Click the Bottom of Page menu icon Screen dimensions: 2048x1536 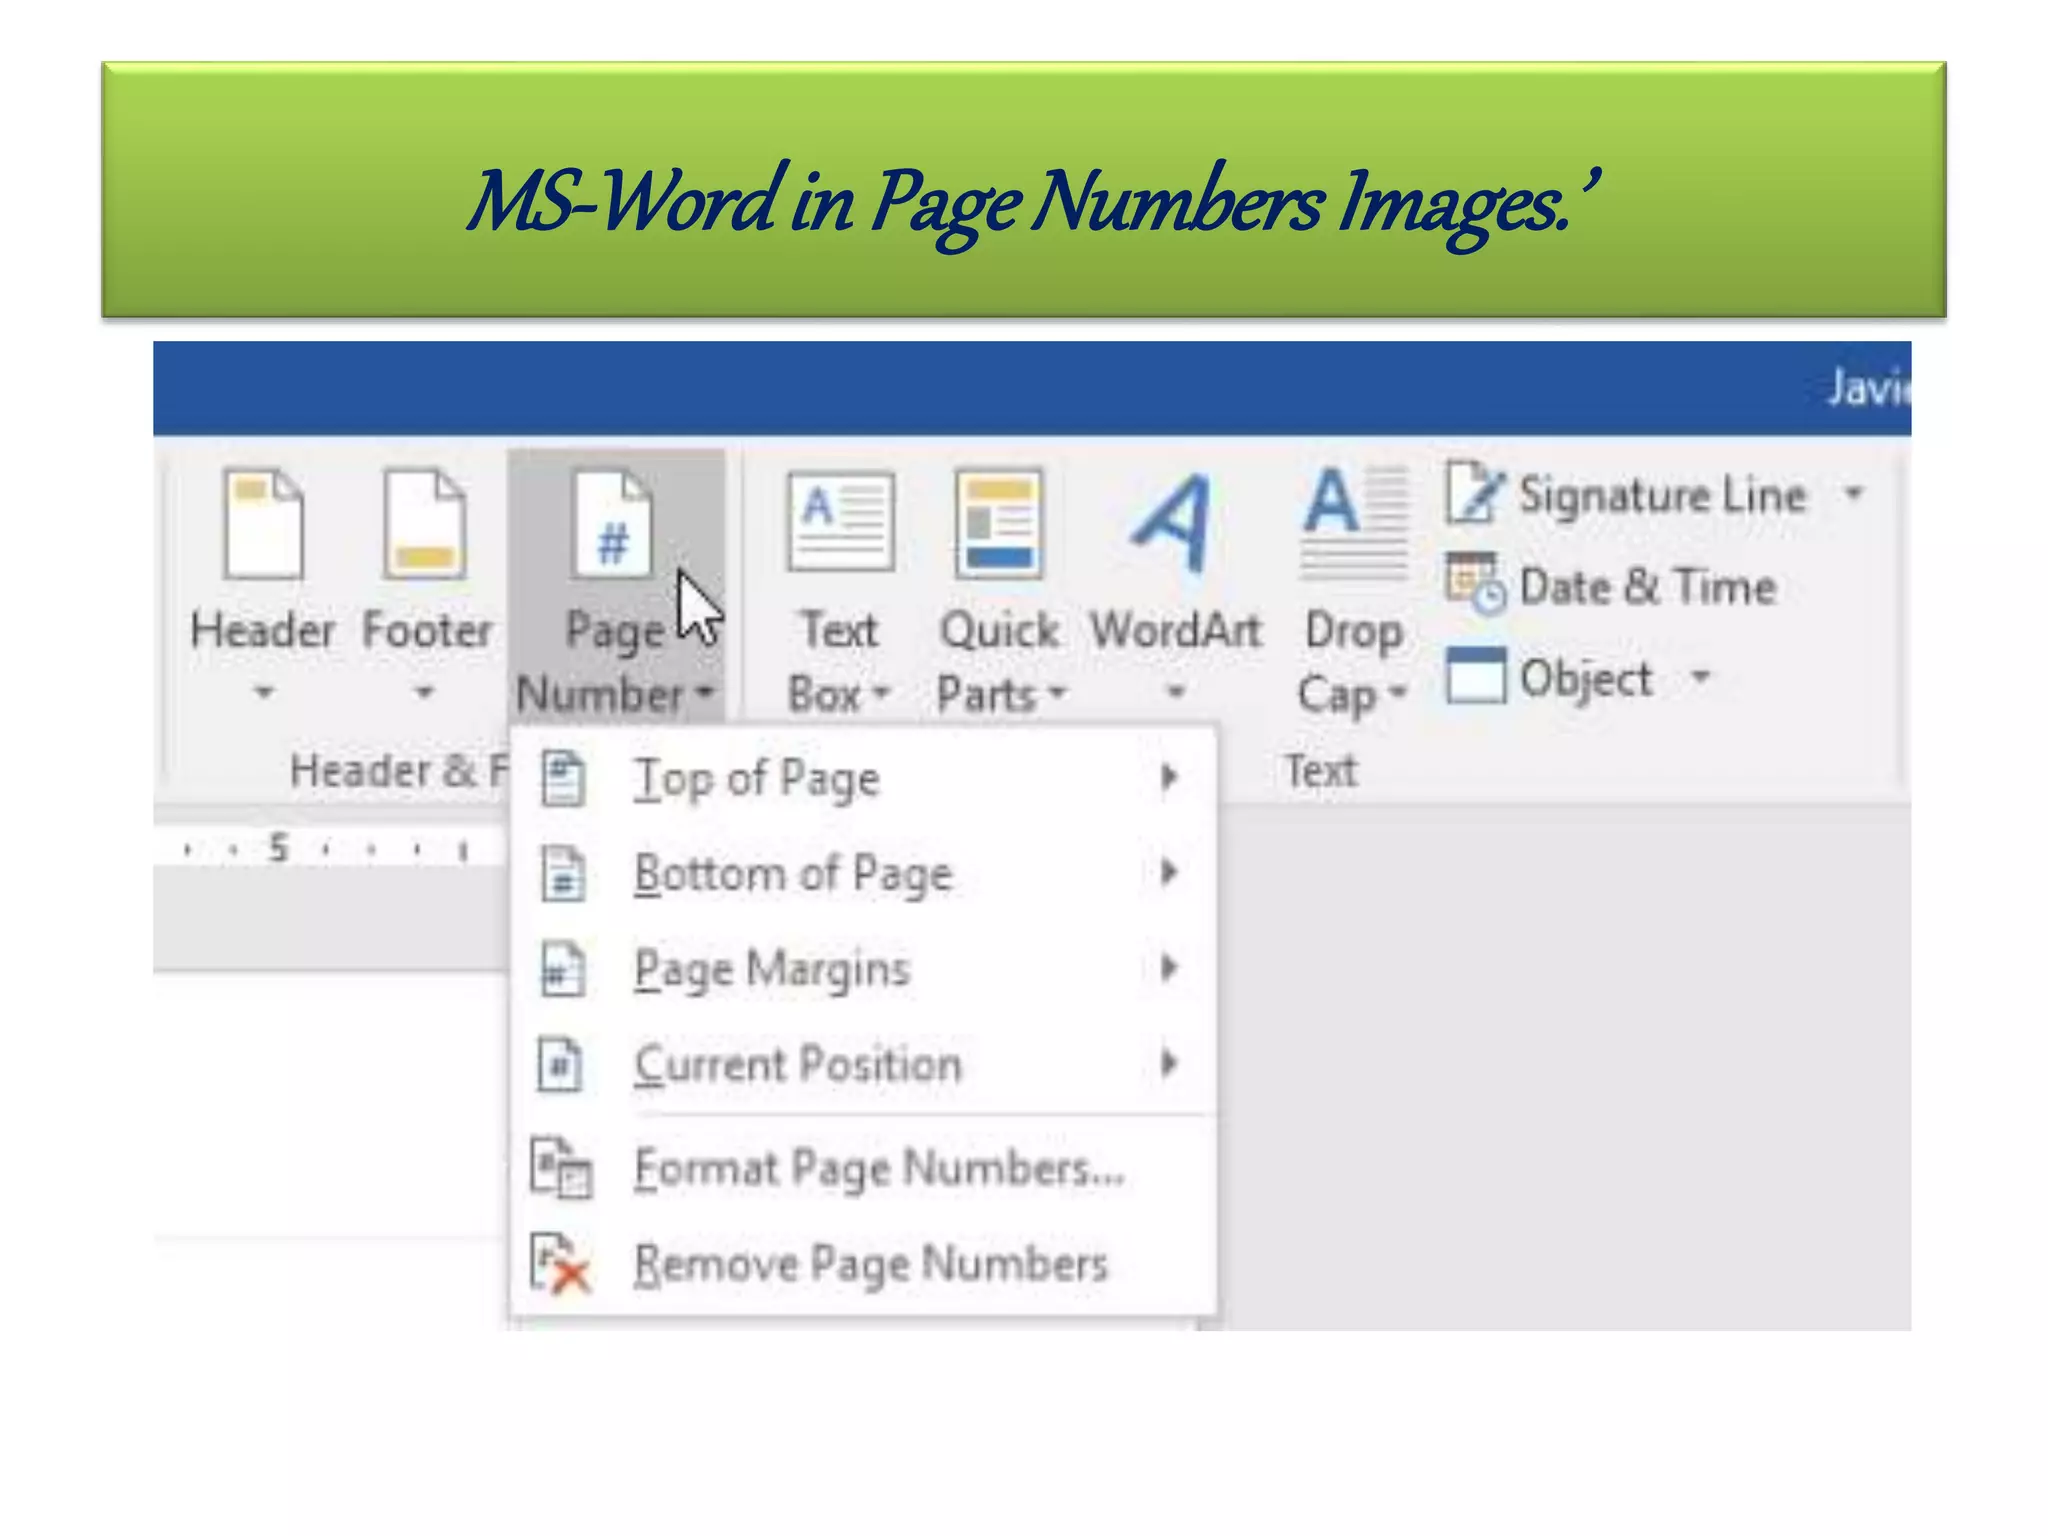click(x=562, y=873)
